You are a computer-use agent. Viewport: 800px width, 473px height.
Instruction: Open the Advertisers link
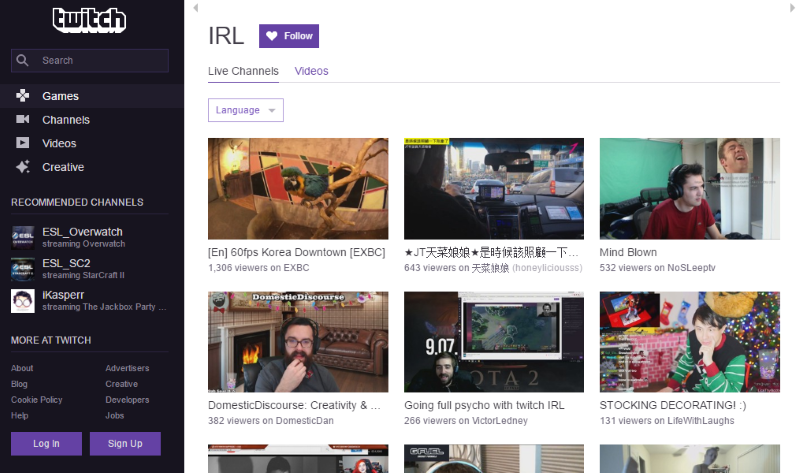click(127, 368)
